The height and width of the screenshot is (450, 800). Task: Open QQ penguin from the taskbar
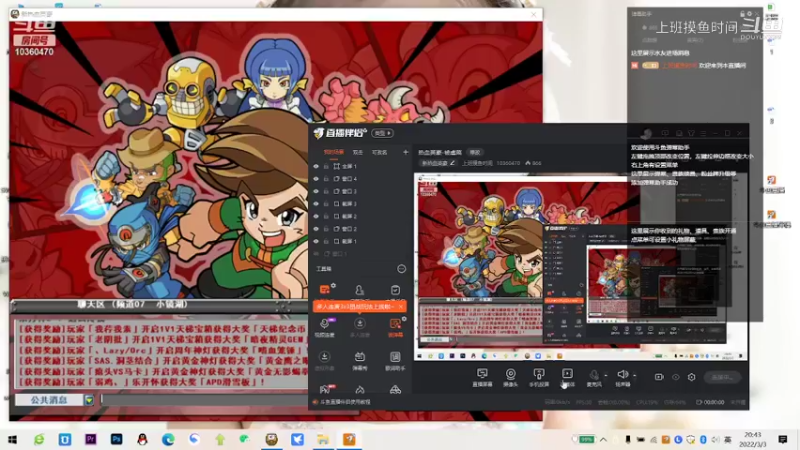tap(142, 439)
